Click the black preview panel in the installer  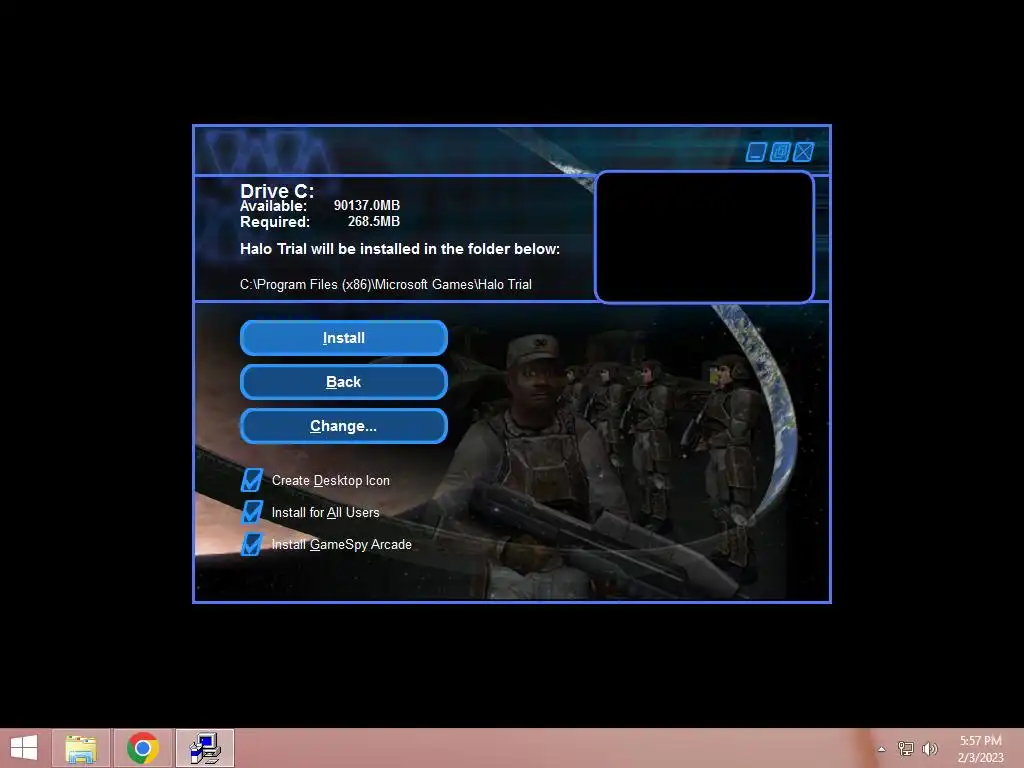[704, 237]
